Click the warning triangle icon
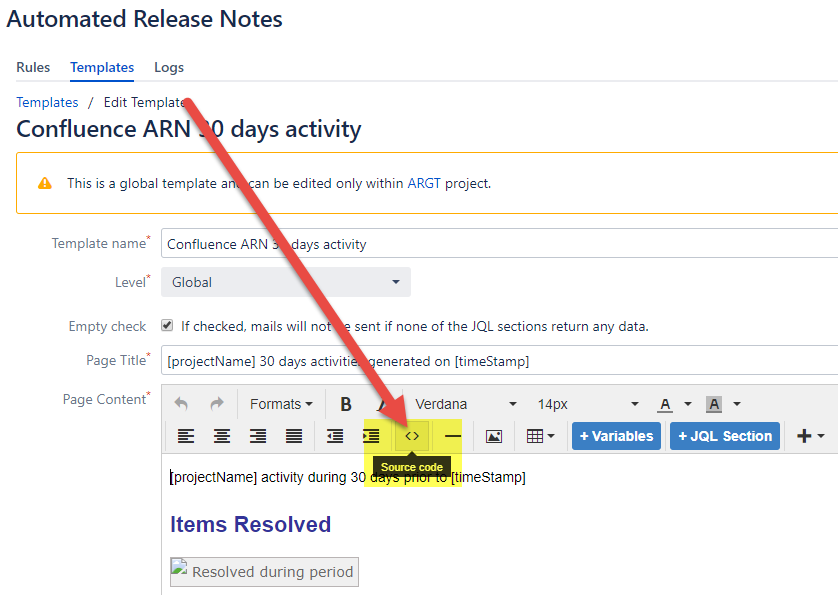 pyautogui.click(x=45, y=183)
